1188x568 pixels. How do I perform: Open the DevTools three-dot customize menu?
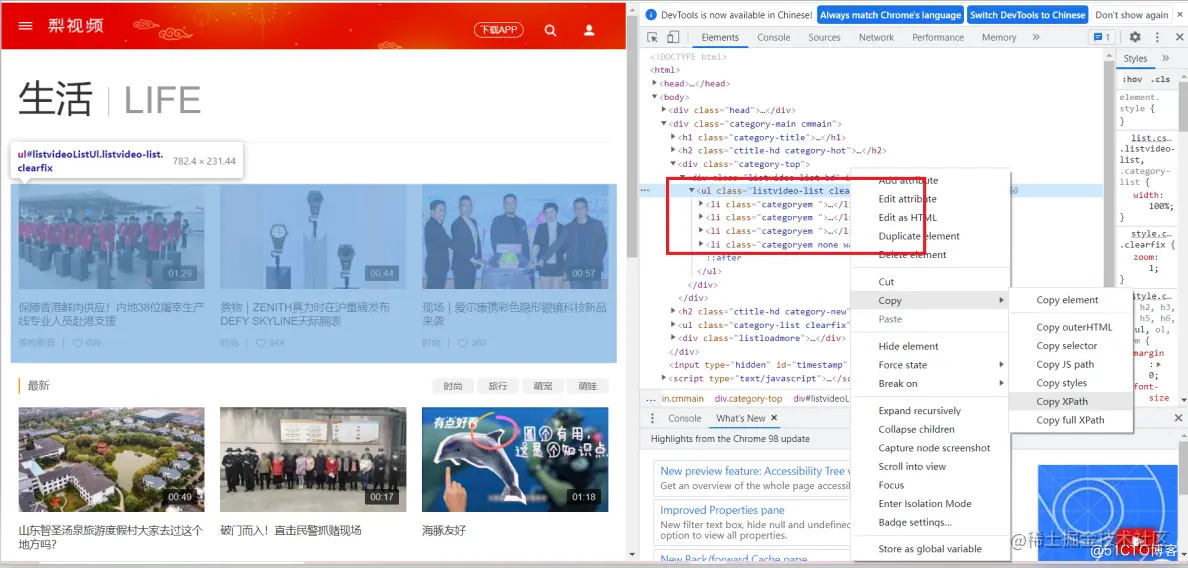click(1157, 37)
